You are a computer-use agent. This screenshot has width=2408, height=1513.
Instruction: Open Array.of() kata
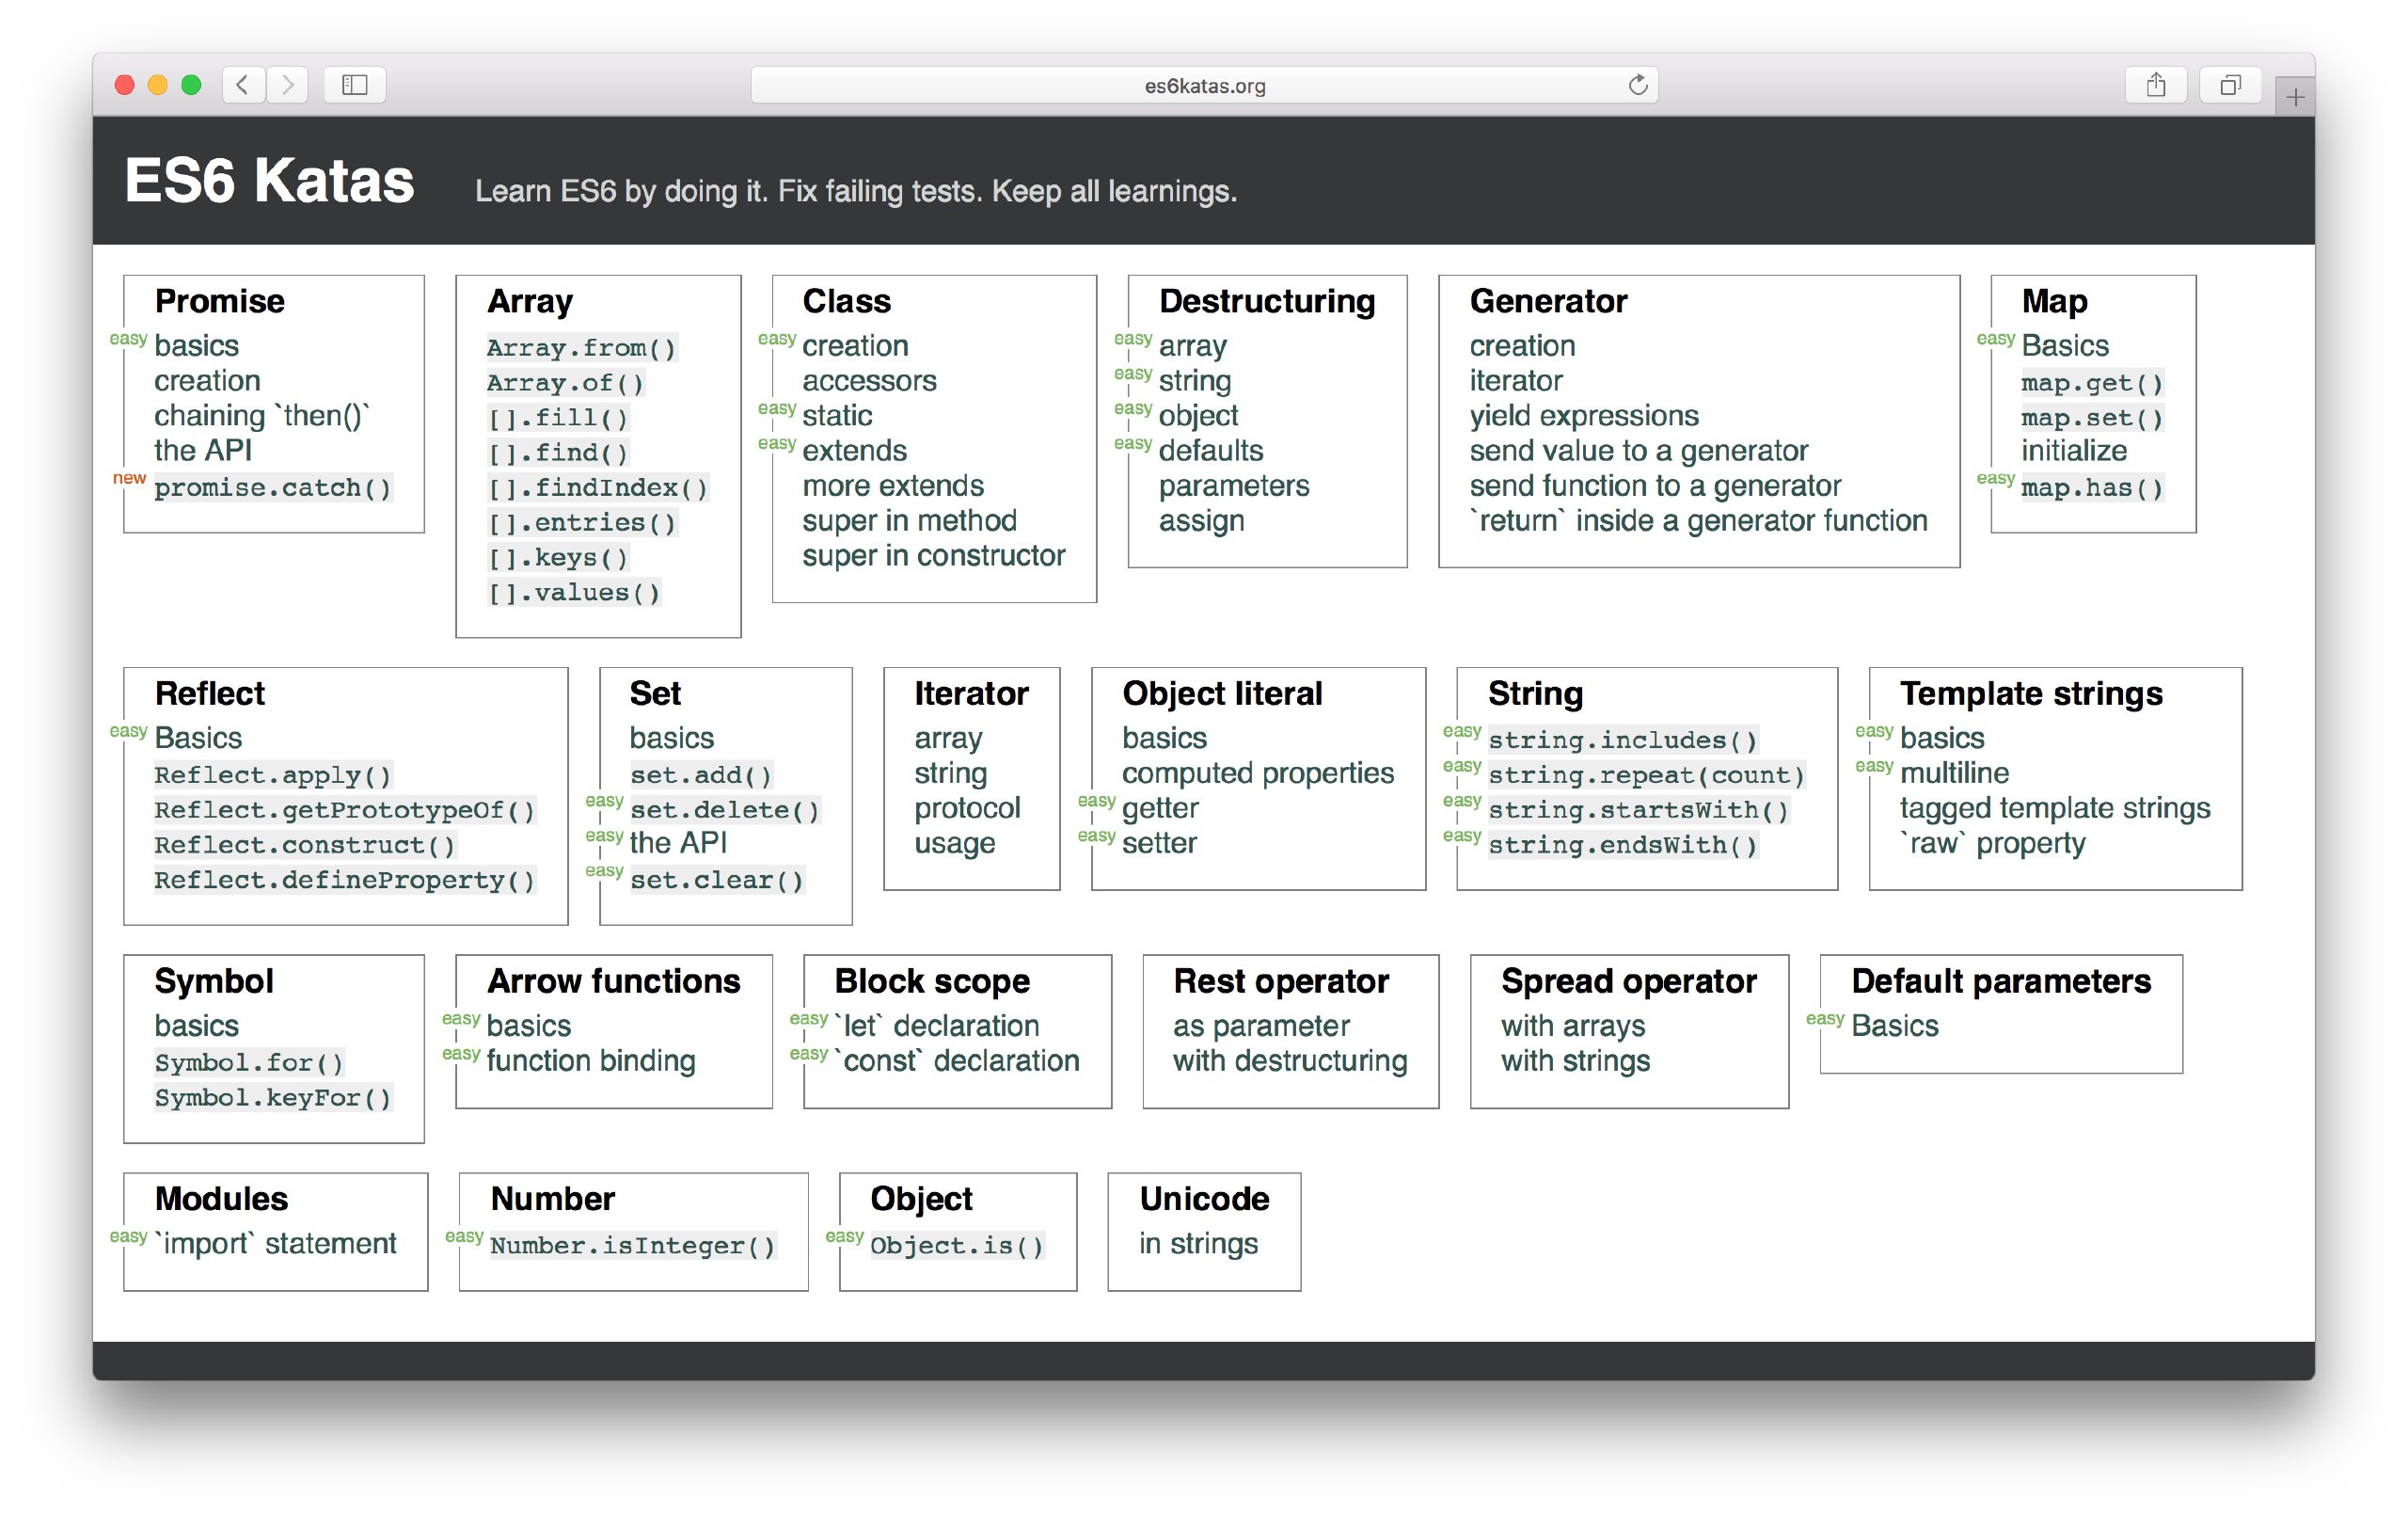[x=566, y=383]
